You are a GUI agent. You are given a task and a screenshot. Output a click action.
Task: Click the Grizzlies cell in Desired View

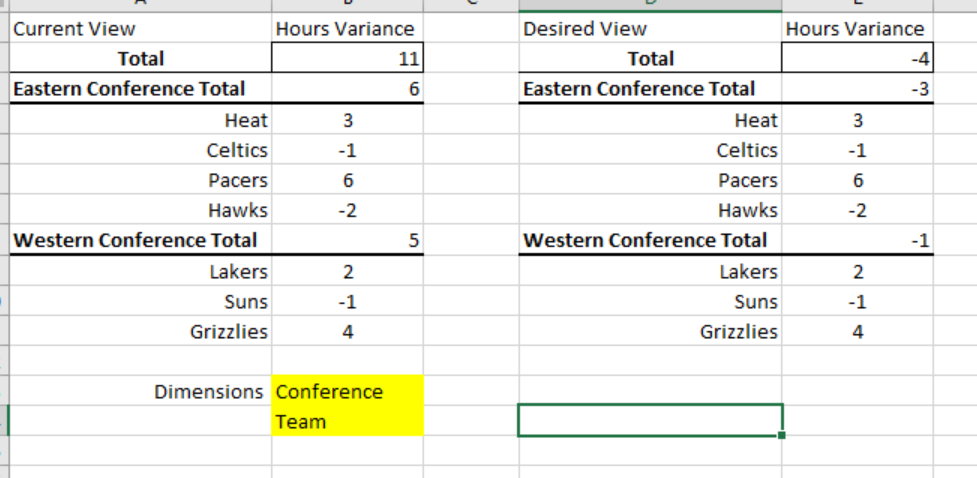tap(650, 332)
